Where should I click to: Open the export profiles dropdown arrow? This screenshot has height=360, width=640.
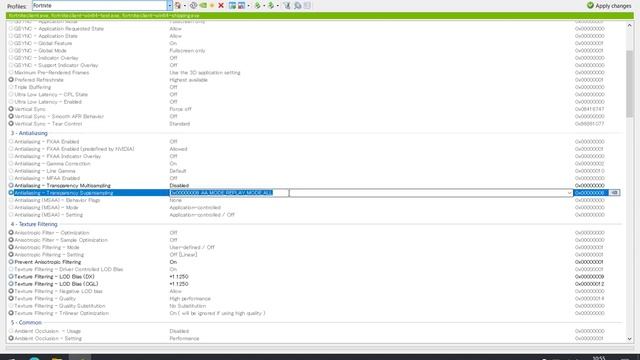[264, 5]
